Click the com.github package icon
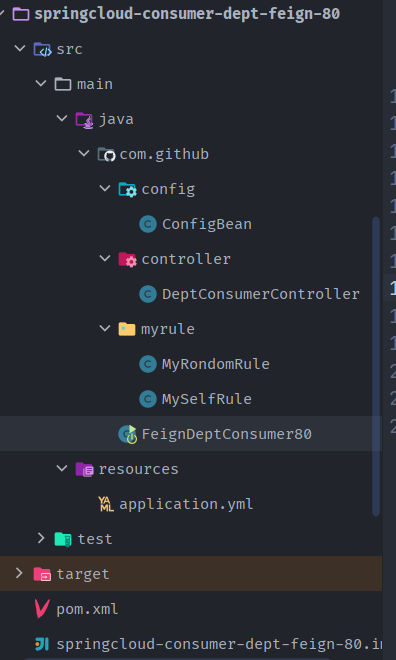Image resolution: width=396 pixels, height=660 pixels. (106, 154)
